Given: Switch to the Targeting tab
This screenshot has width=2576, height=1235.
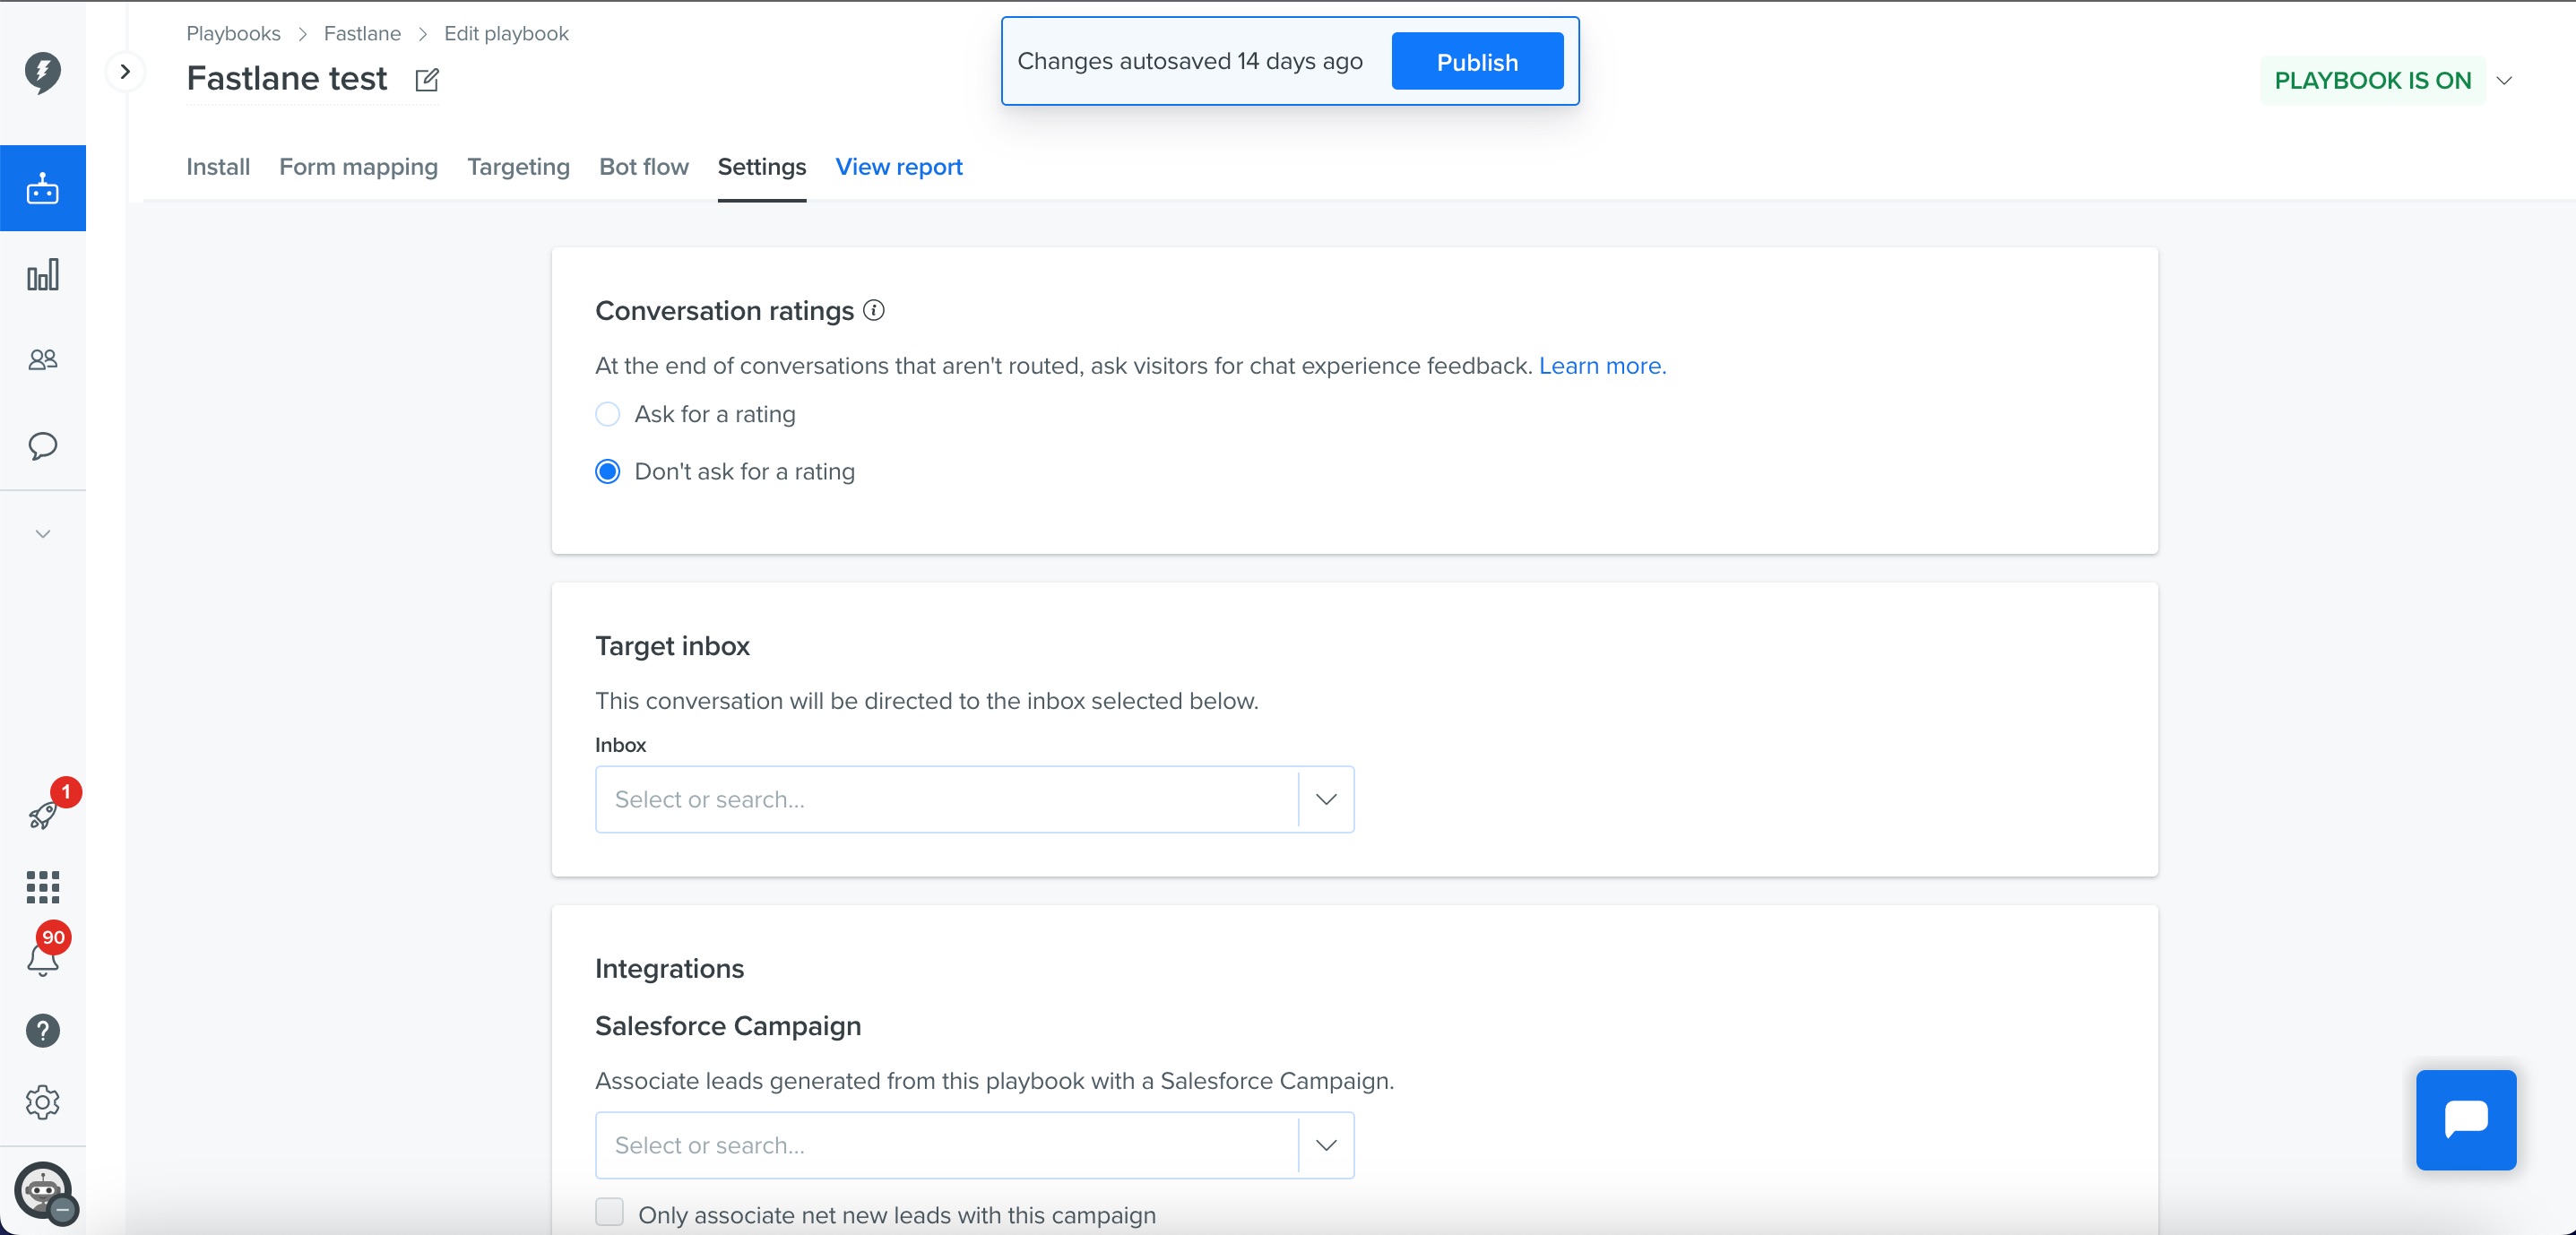Looking at the screenshot, I should [x=518, y=167].
